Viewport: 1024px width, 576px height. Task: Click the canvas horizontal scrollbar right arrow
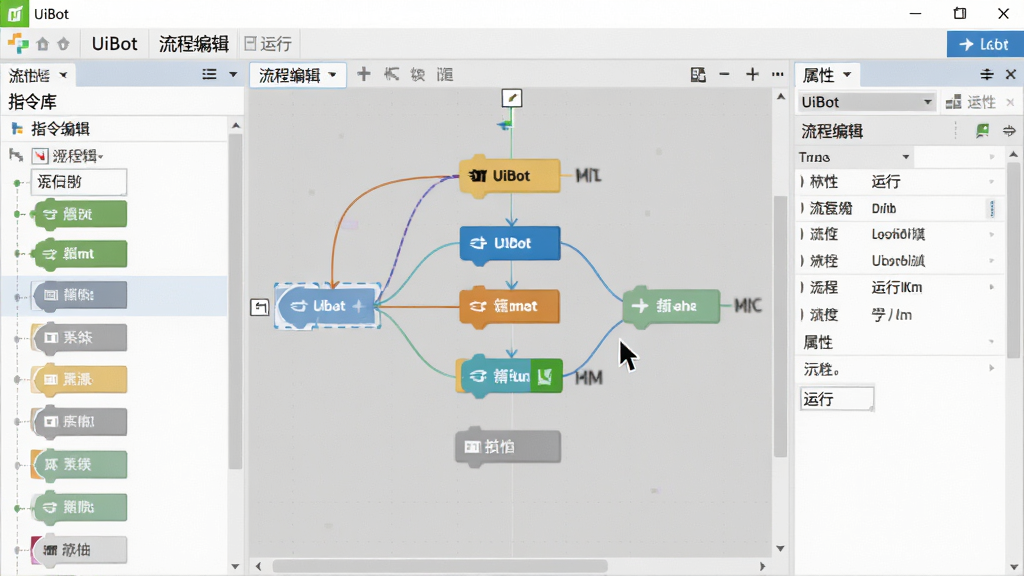762,566
